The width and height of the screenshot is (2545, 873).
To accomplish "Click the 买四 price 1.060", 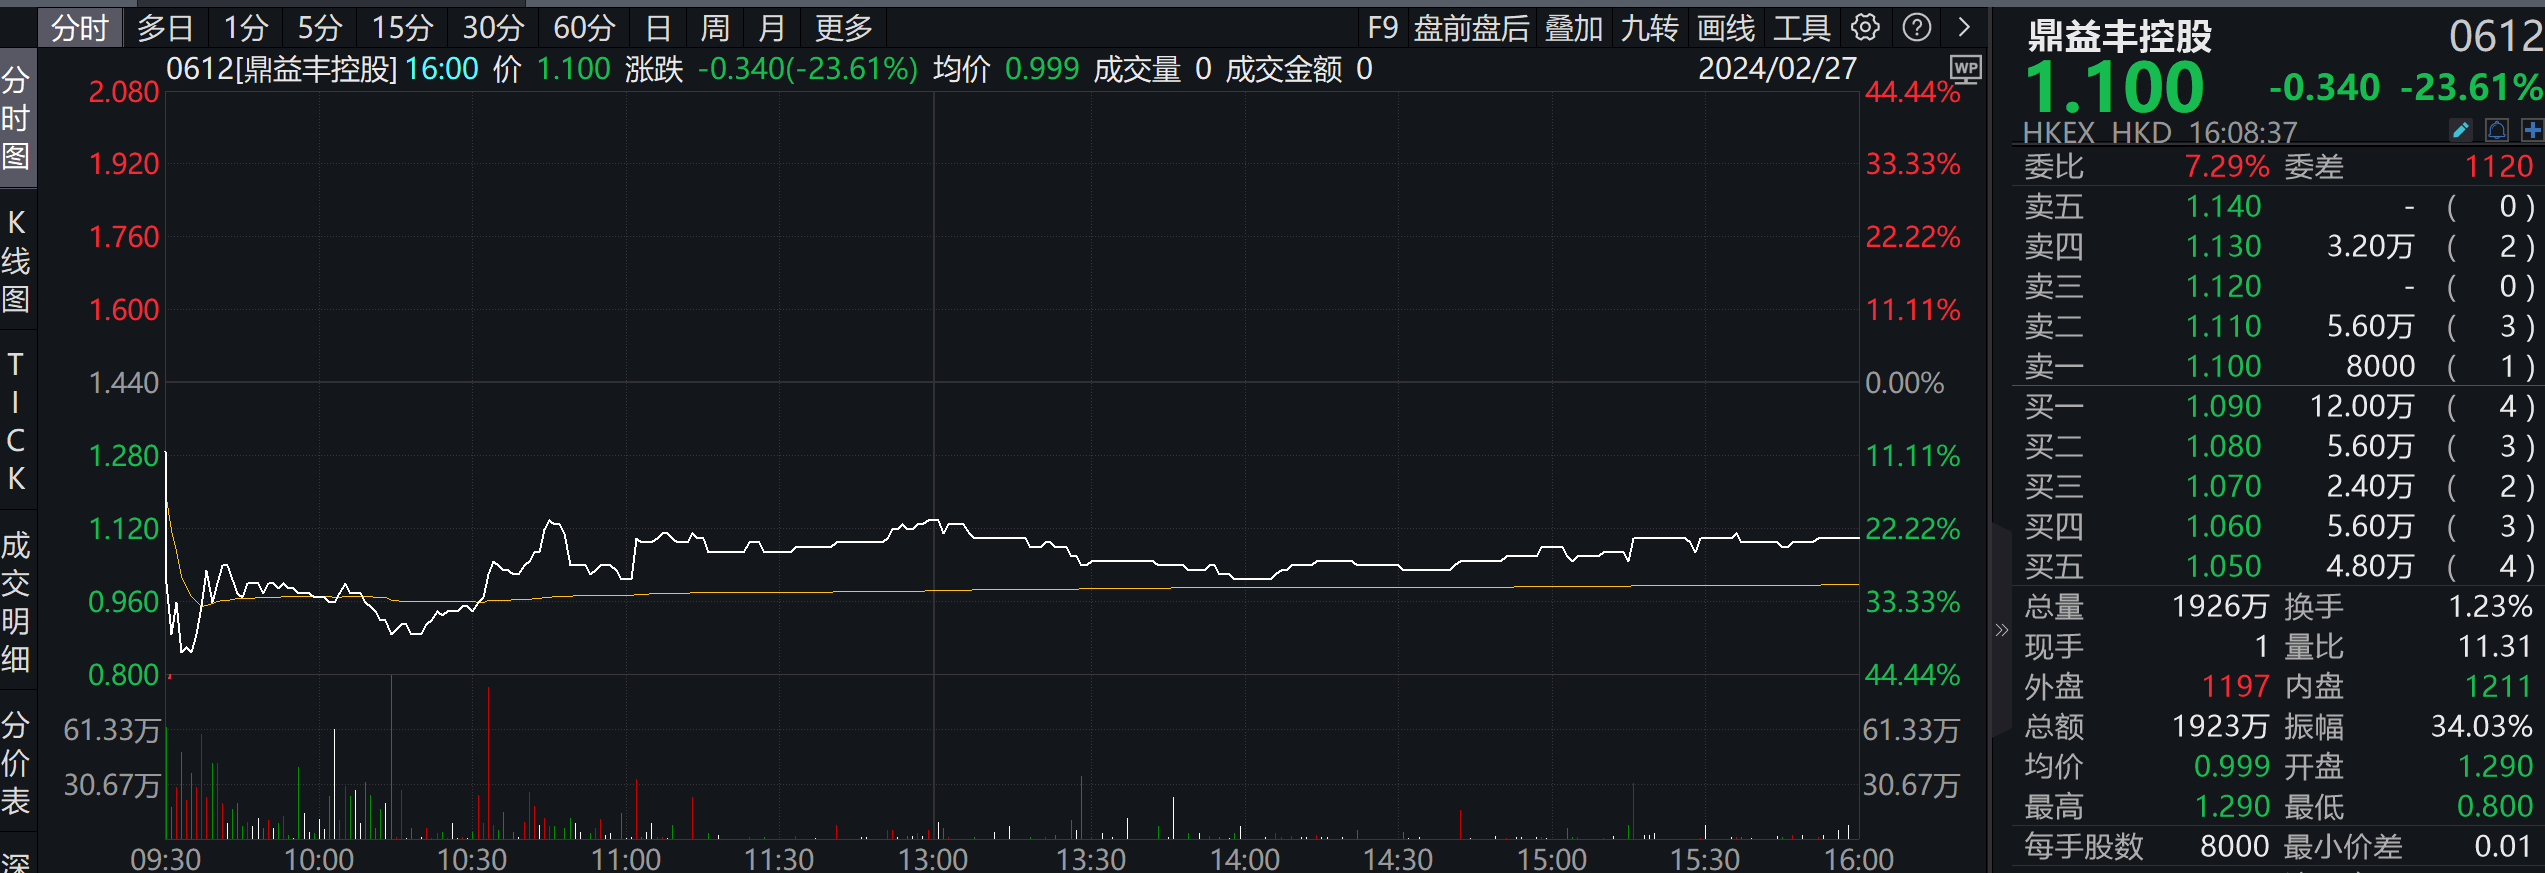I will pyautogui.click(x=2223, y=526).
